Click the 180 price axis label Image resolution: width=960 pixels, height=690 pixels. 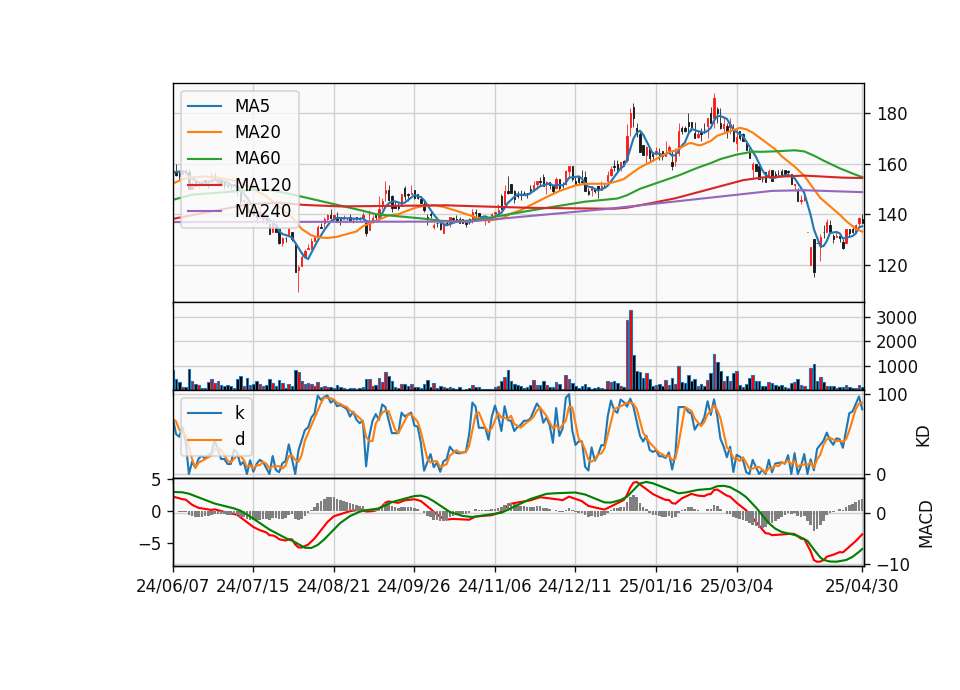[x=892, y=114]
